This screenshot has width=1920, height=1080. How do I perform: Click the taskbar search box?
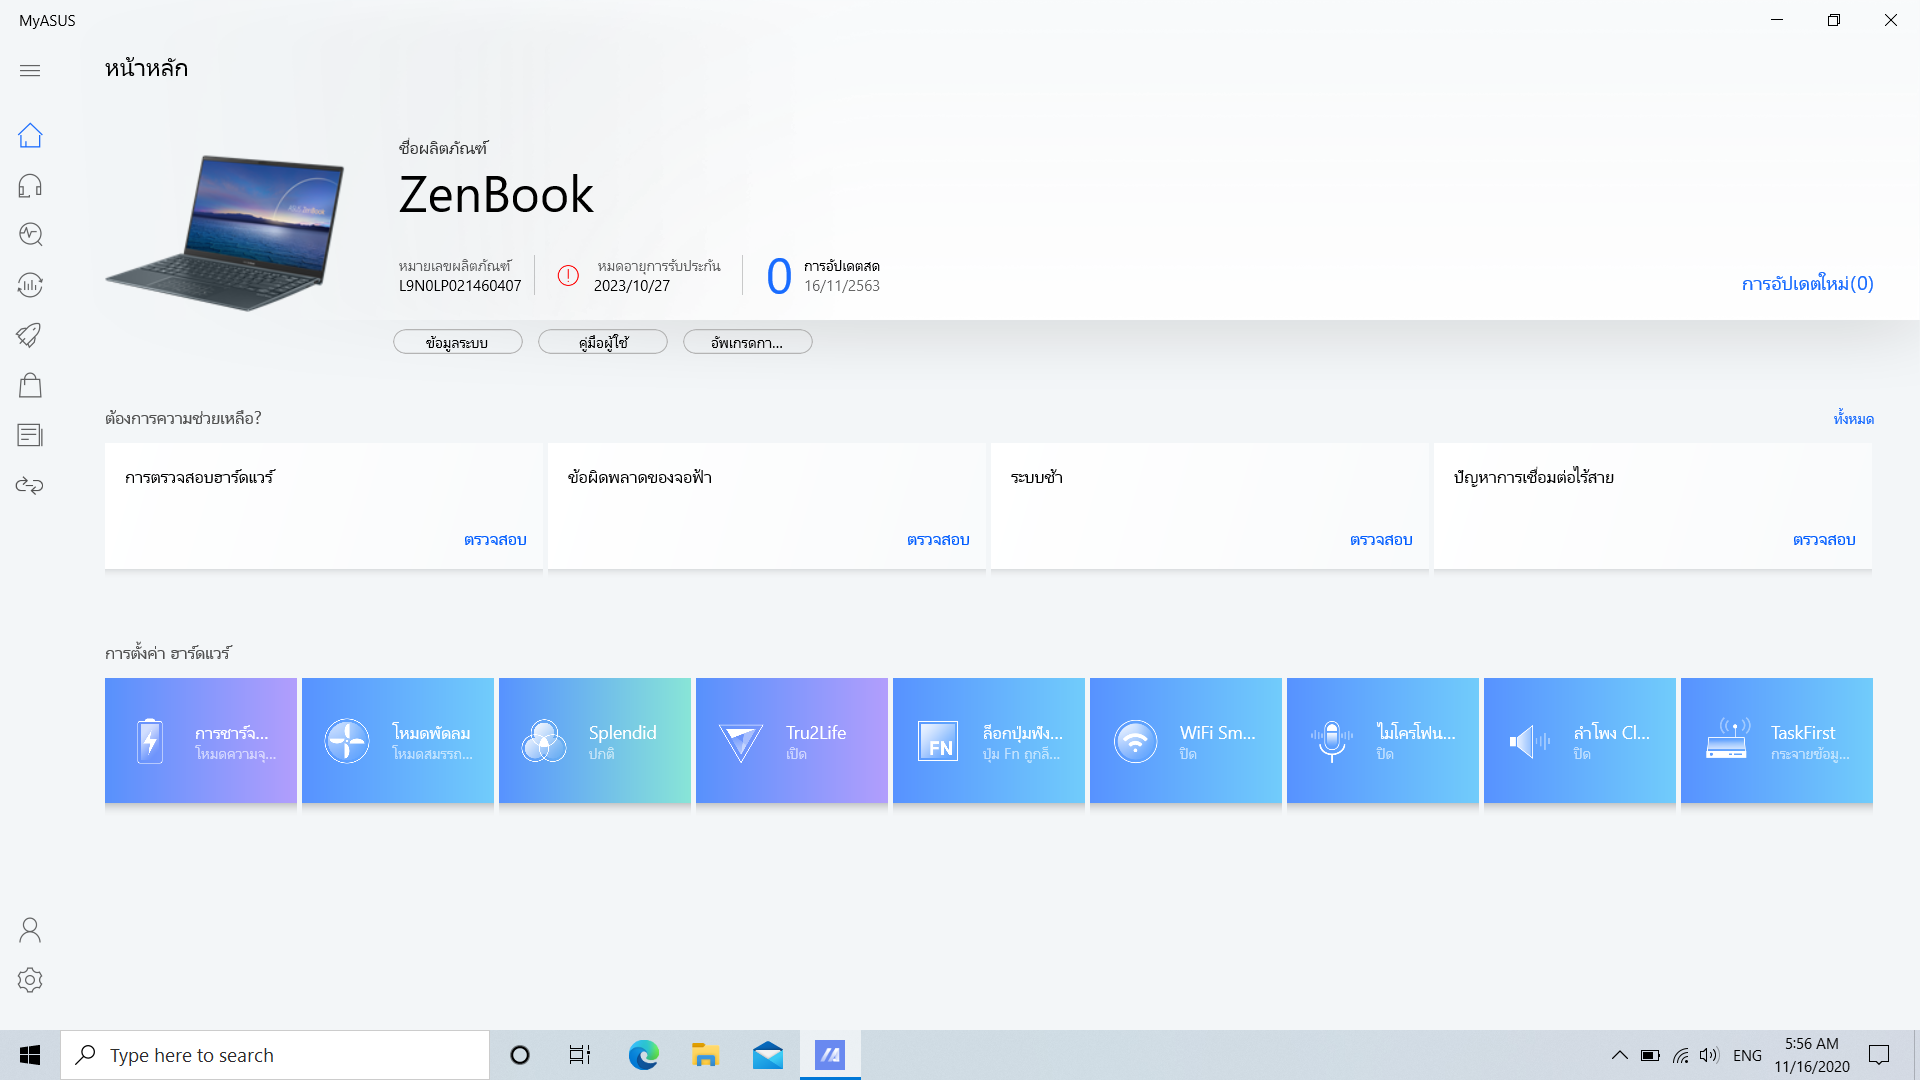275,1055
